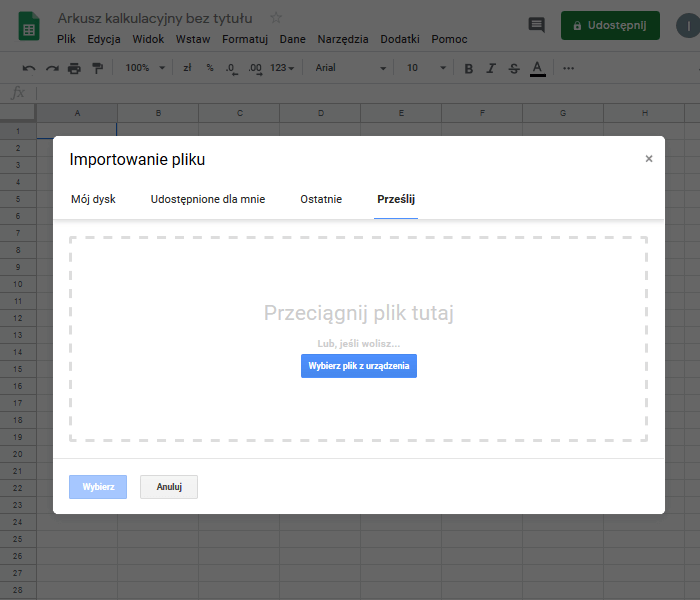Viewport: 700px width, 600px height.
Task: Click the Anuluj button
Action: (x=169, y=487)
